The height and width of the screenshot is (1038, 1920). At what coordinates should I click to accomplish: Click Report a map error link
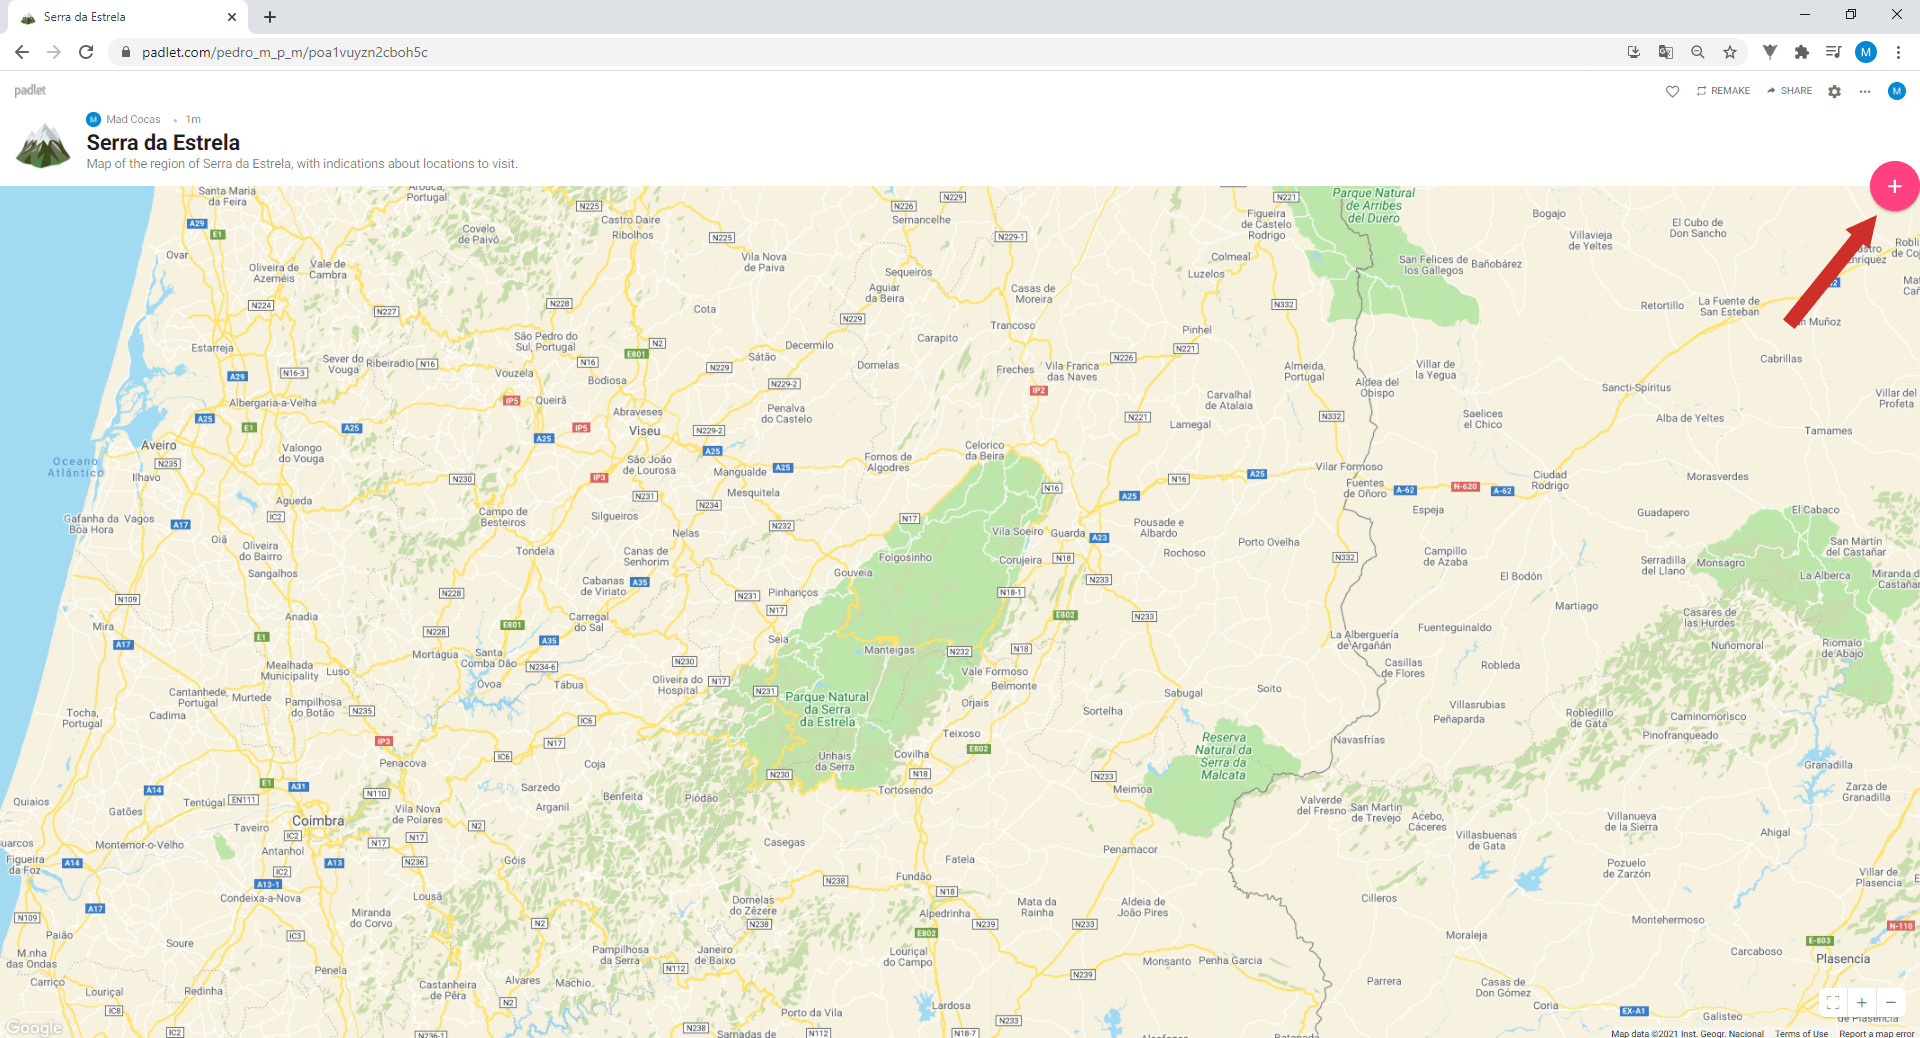tap(1876, 1033)
